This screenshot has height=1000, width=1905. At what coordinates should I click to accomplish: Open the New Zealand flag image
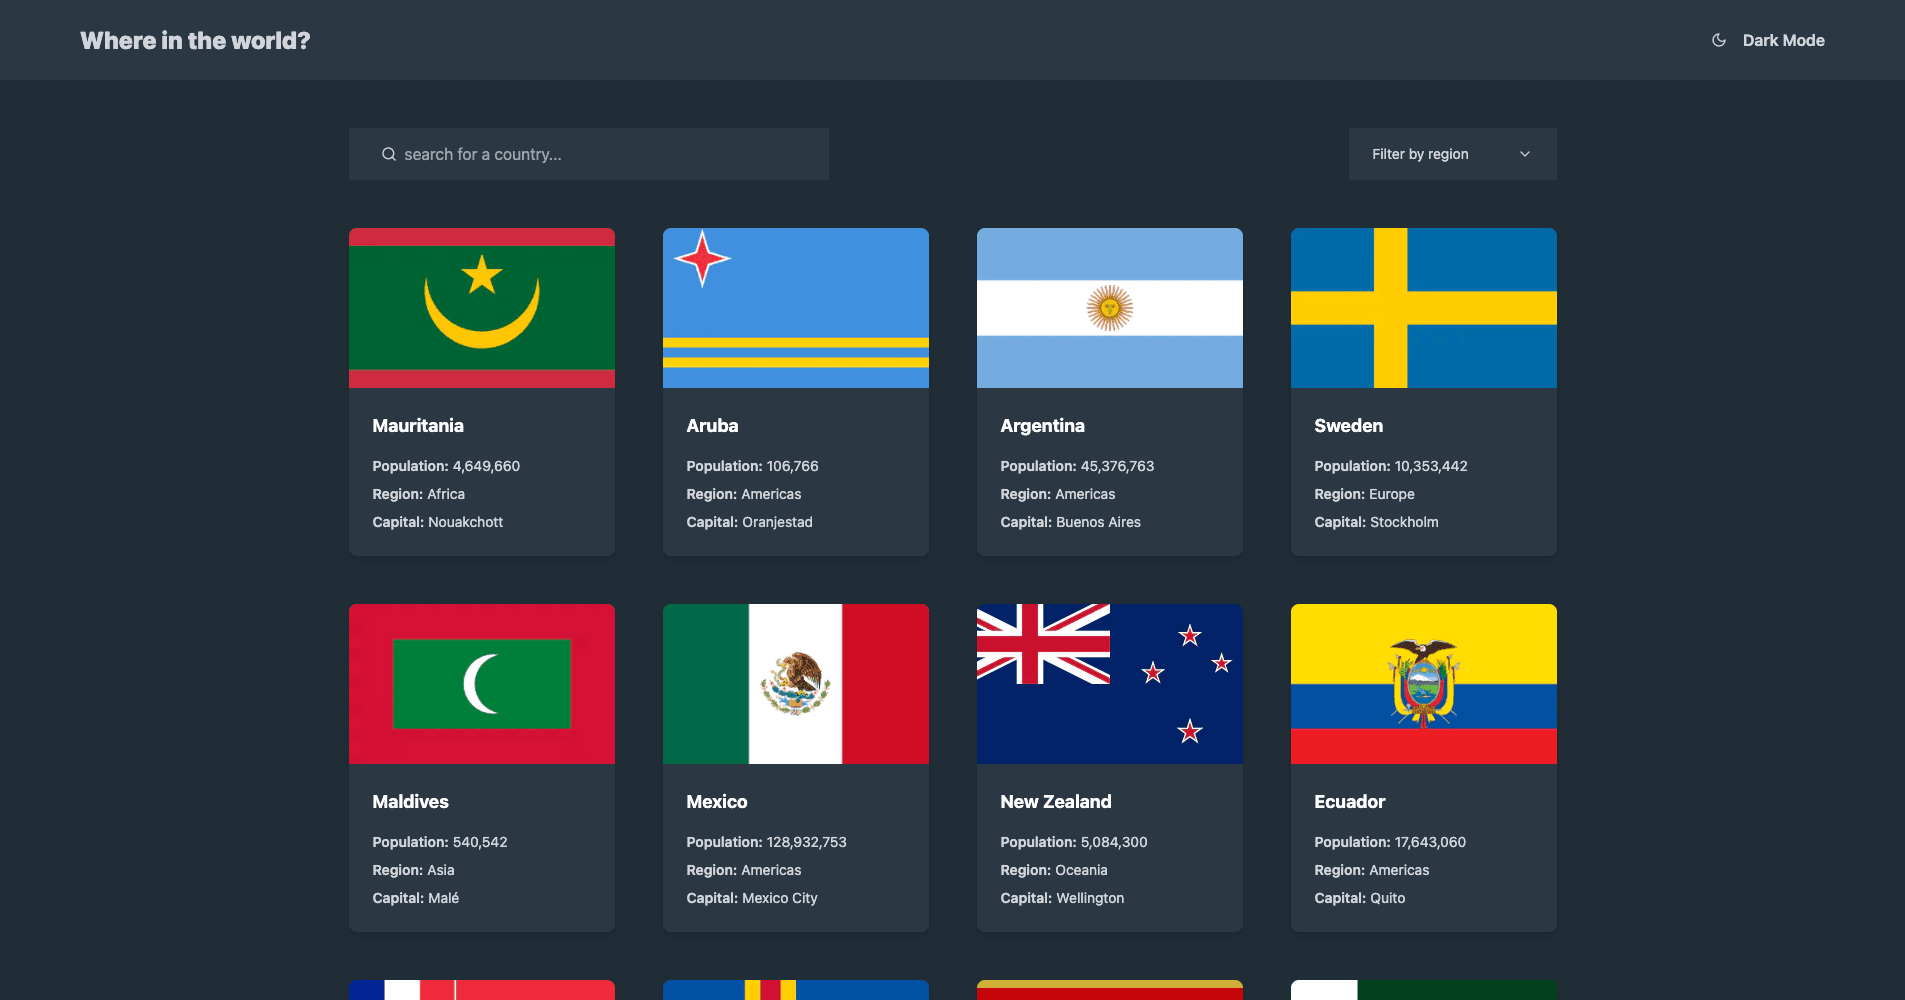[x=1110, y=684]
